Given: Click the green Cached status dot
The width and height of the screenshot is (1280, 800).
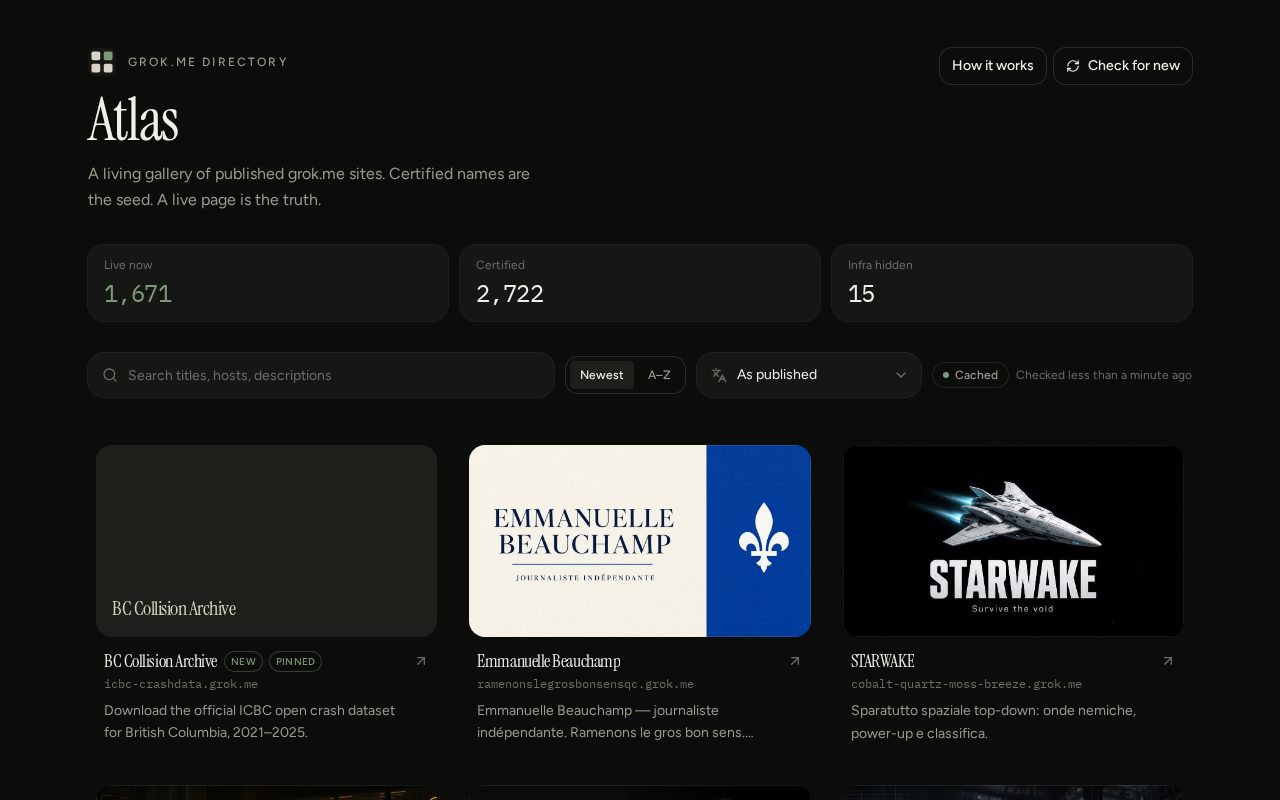Looking at the screenshot, I should 946,375.
